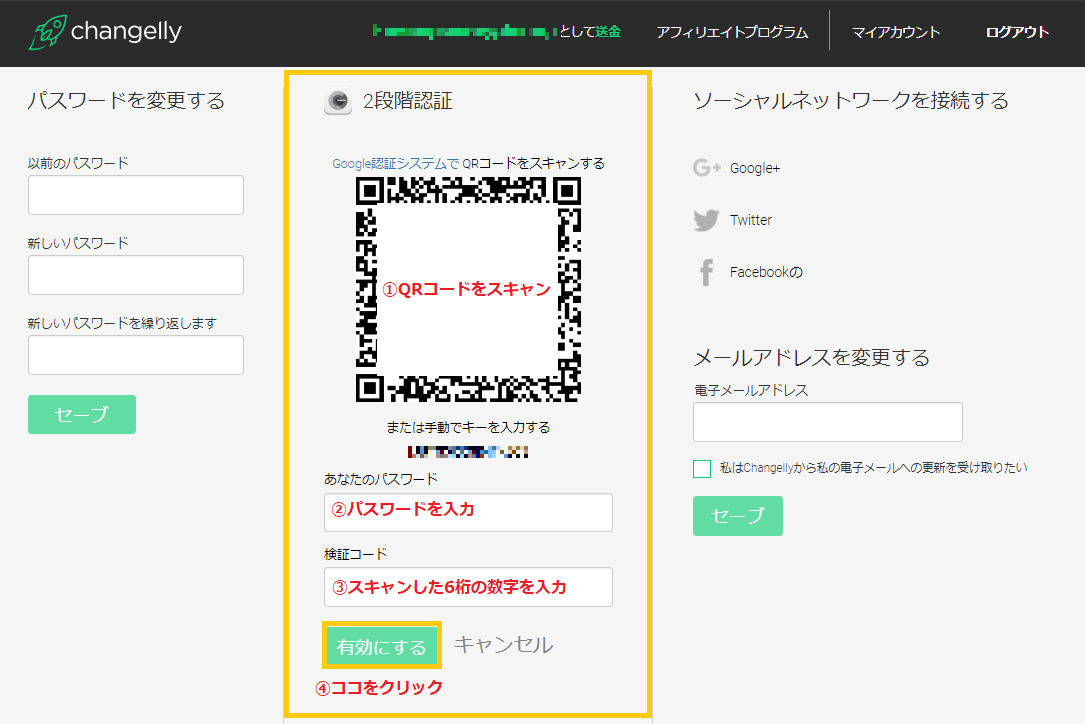Click the 有効にする button
The height and width of the screenshot is (724, 1085).
(x=381, y=646)
